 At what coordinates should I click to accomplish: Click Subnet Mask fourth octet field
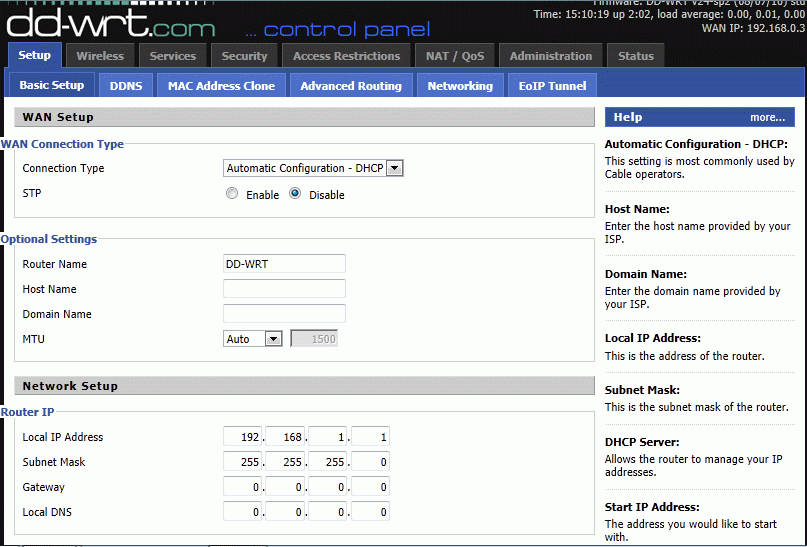point(371,462)
